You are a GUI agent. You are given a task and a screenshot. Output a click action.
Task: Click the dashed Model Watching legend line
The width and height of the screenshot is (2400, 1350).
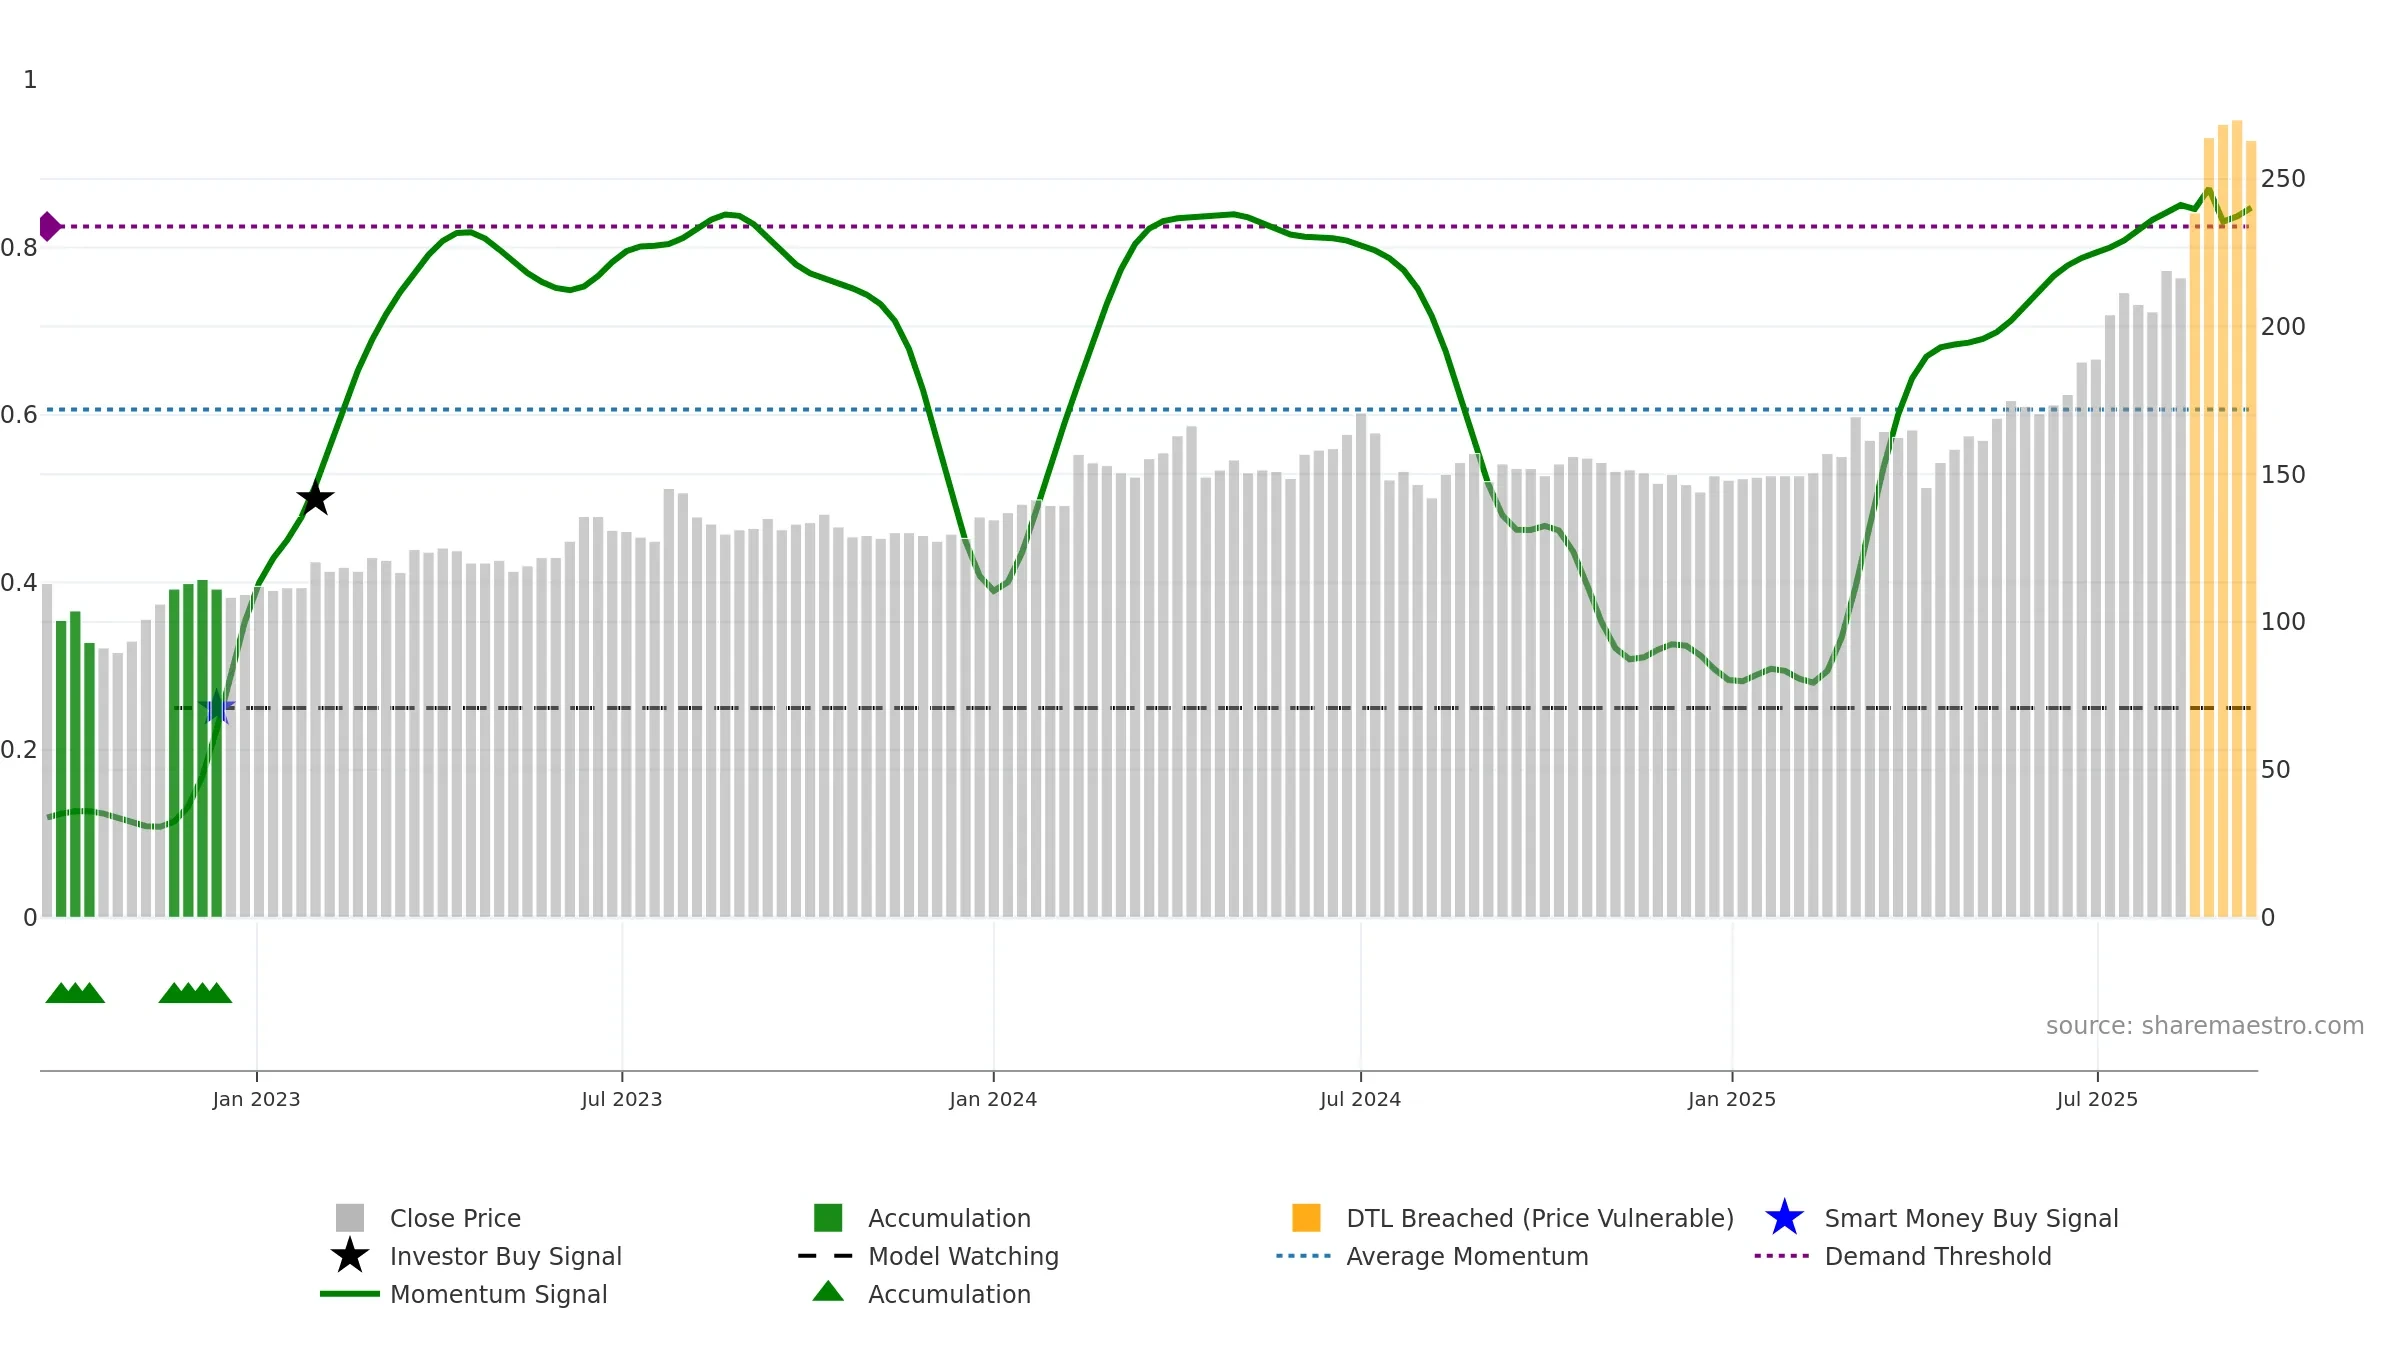tap(826, 1256)
